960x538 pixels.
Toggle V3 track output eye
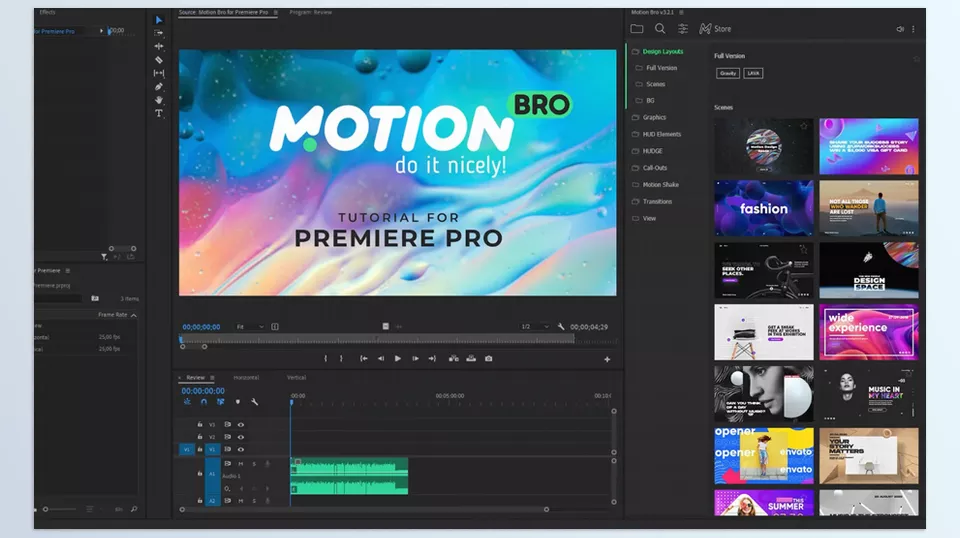(x=241, y=424)
